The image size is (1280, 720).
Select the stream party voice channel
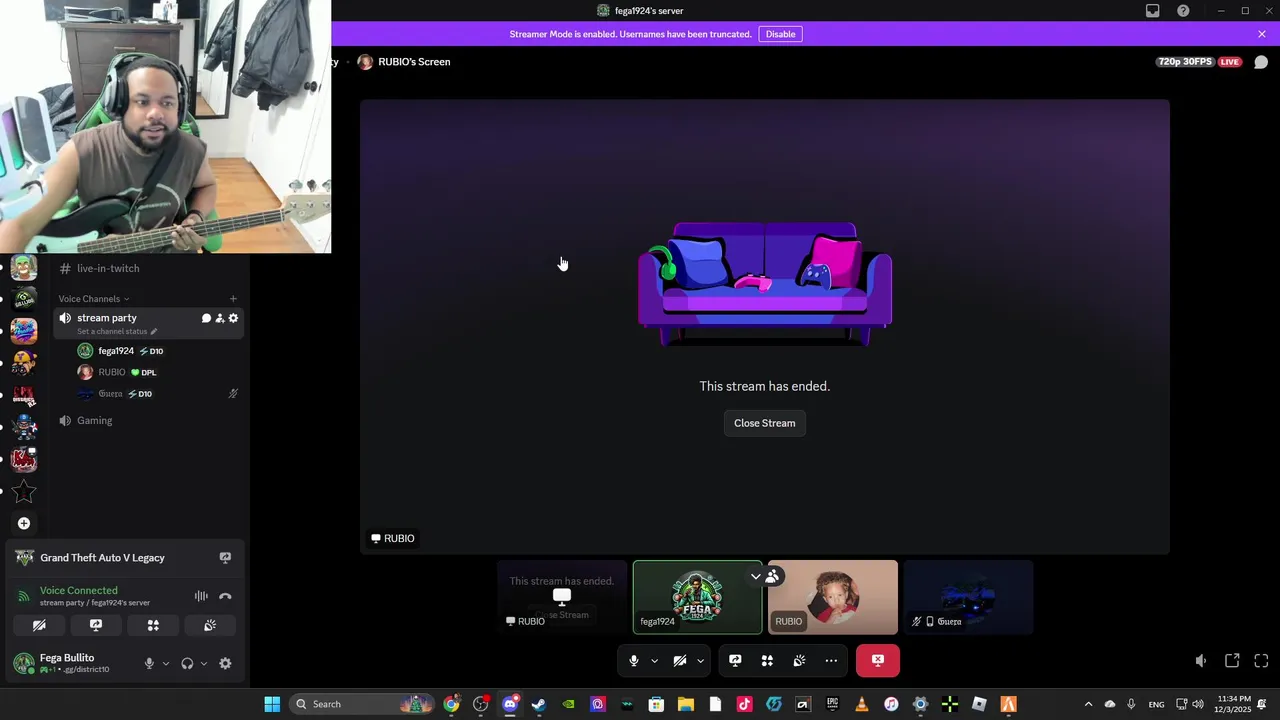click(x=107, y=318)
